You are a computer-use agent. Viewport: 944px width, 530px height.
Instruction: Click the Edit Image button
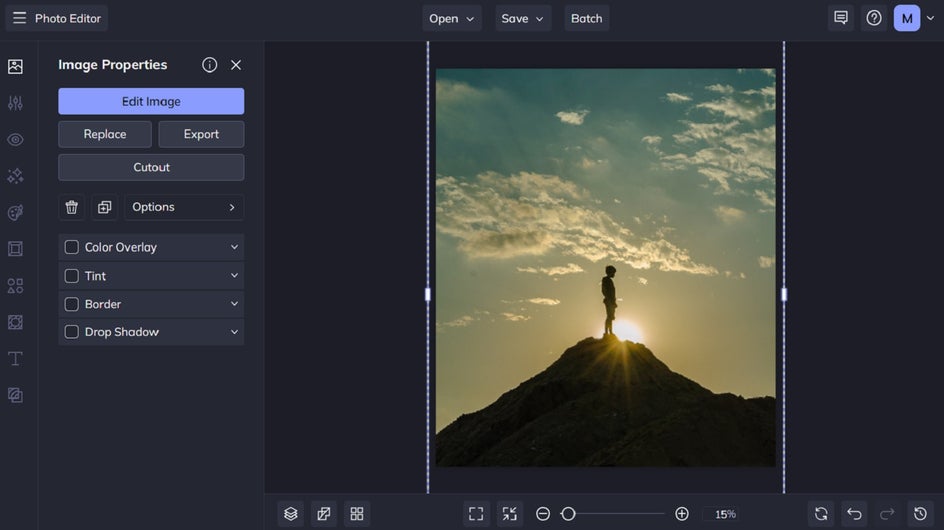click(x=151, y=101)
